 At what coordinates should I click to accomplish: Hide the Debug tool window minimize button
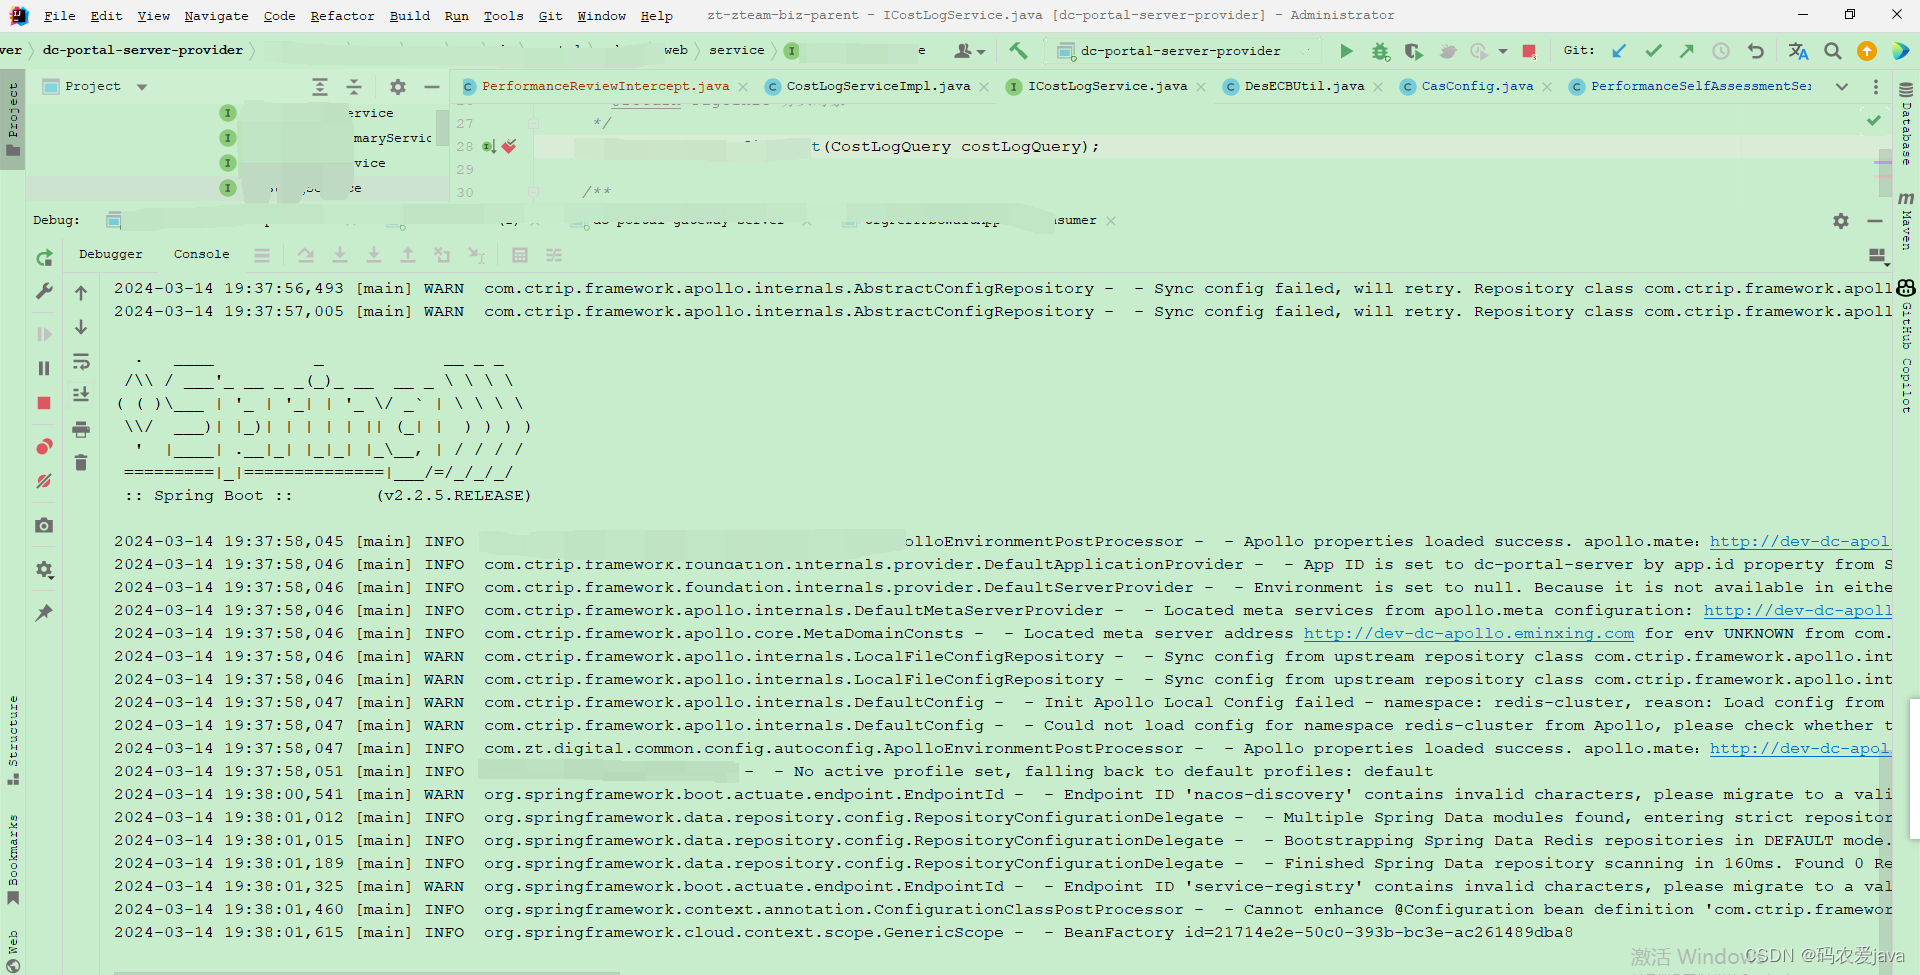click(x=1875, y=221)
